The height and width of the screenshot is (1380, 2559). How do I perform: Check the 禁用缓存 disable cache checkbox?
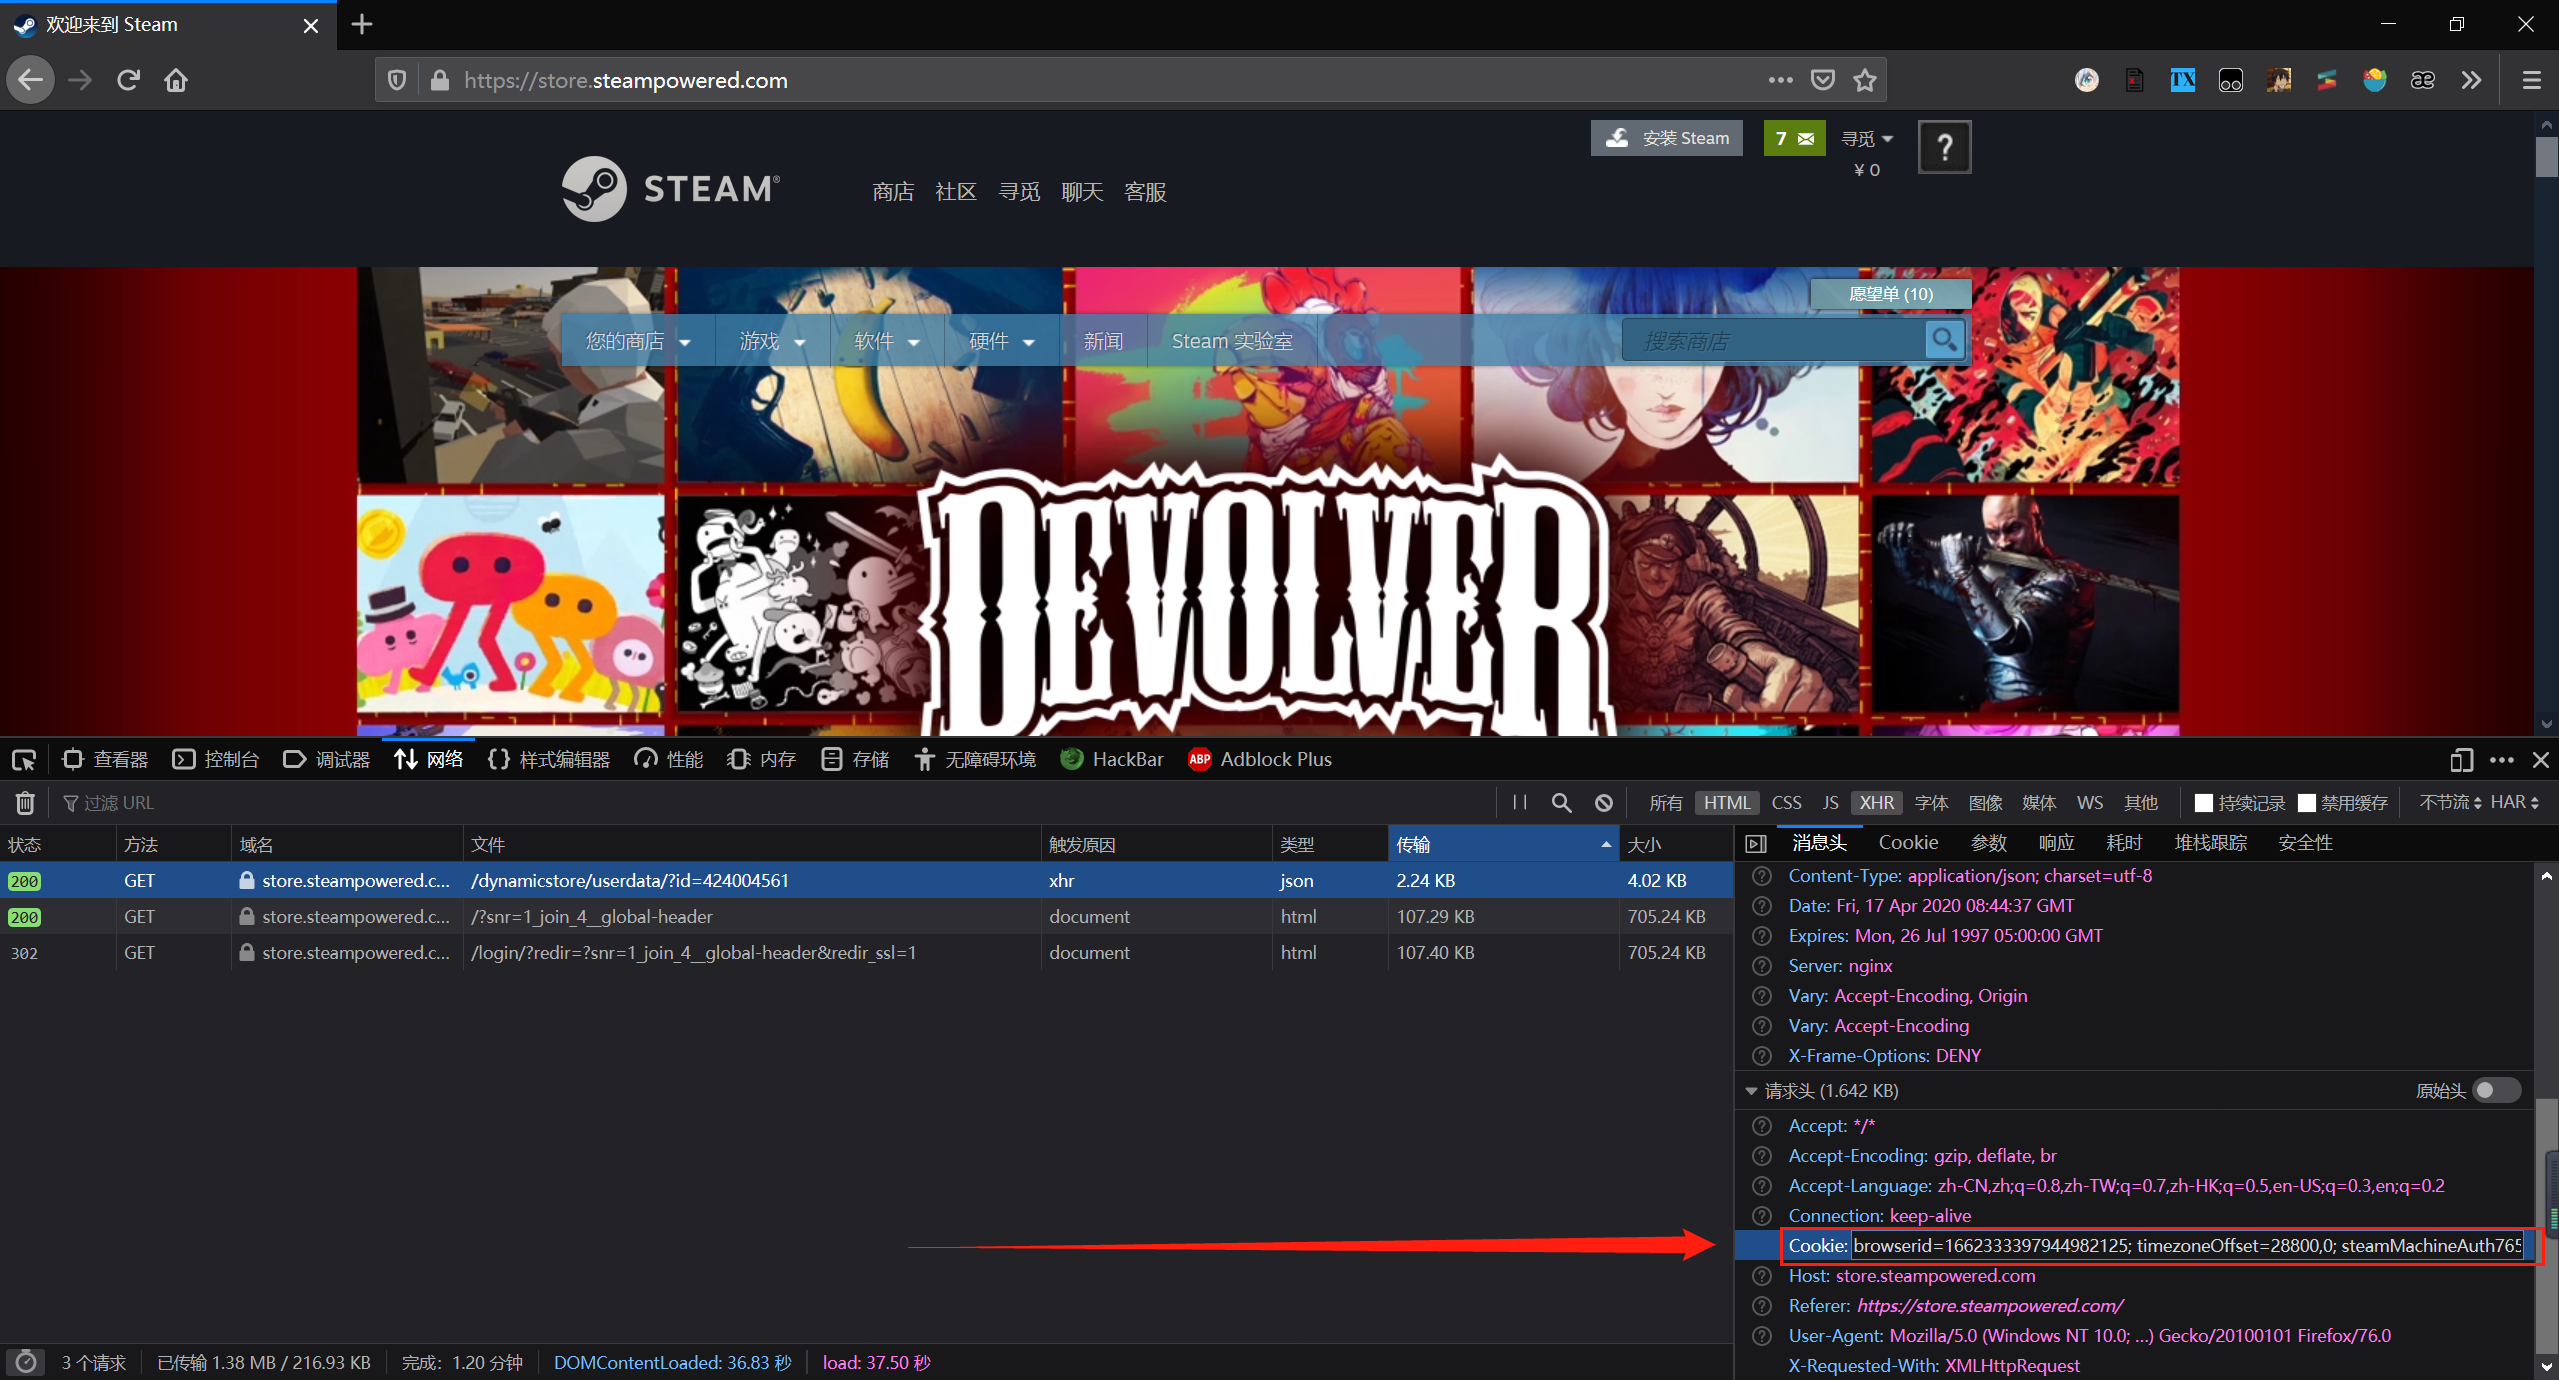[2306, 802]
